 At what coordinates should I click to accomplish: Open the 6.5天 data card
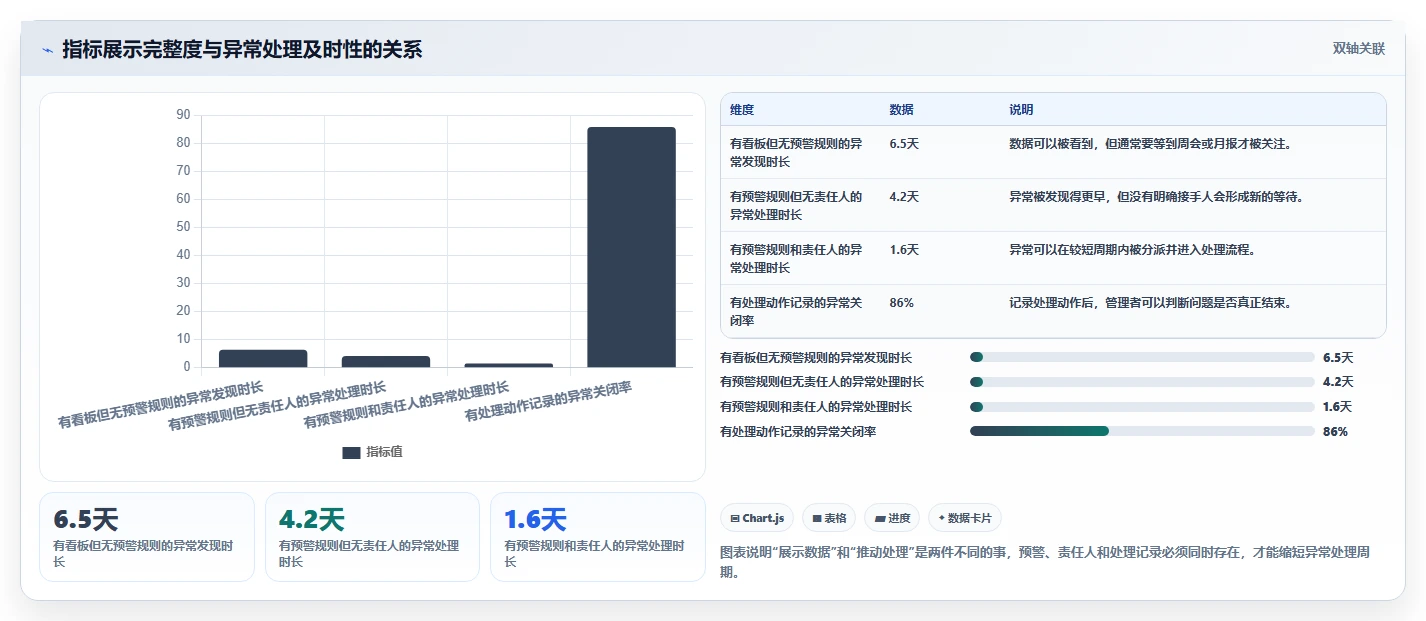[x=147, y=537]
